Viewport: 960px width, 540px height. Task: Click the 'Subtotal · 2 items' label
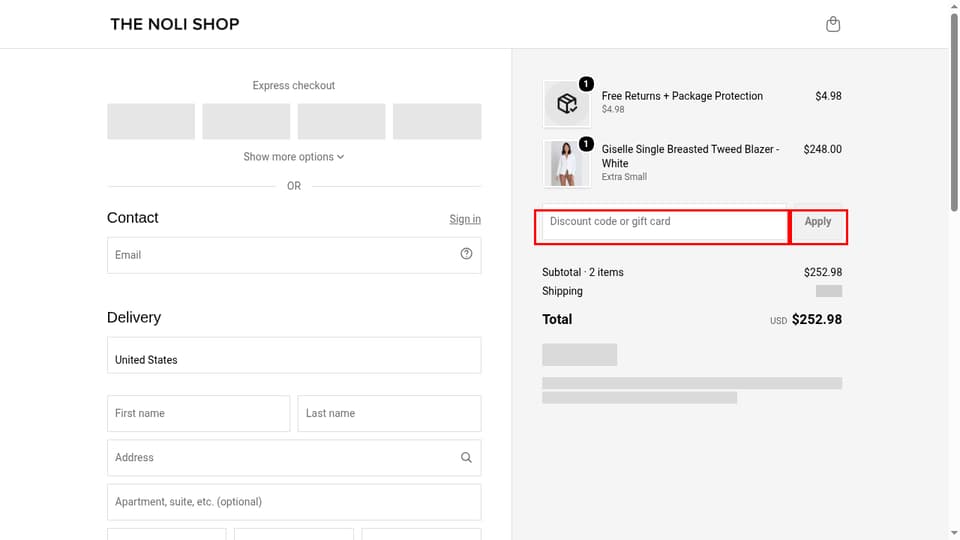coord(583,272)
